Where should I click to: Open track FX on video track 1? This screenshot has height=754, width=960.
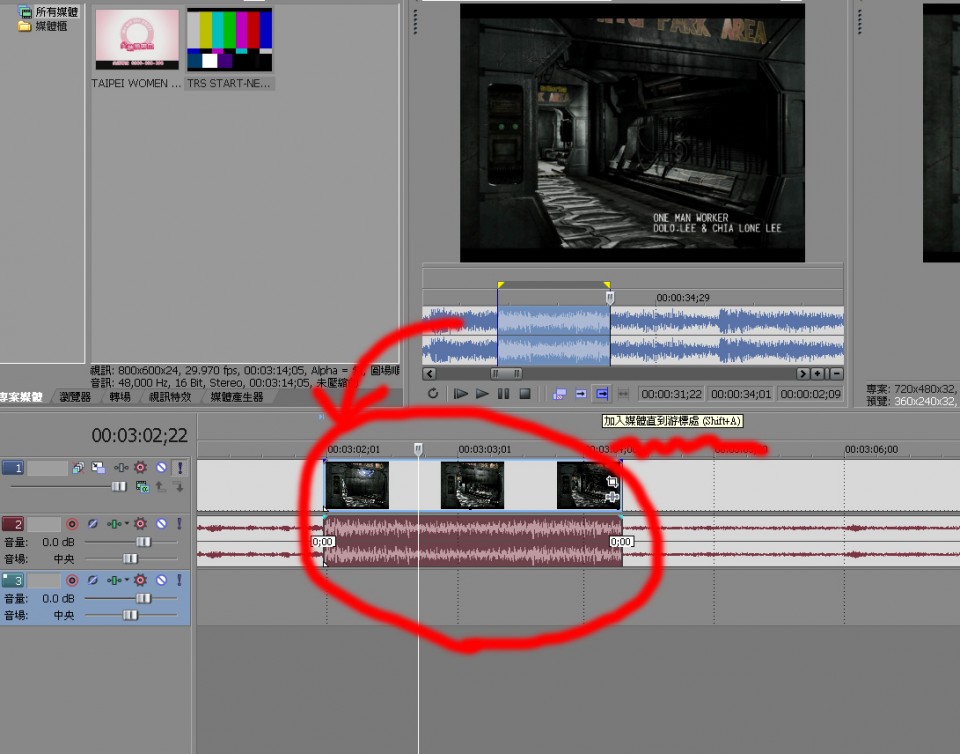point(140,468)
